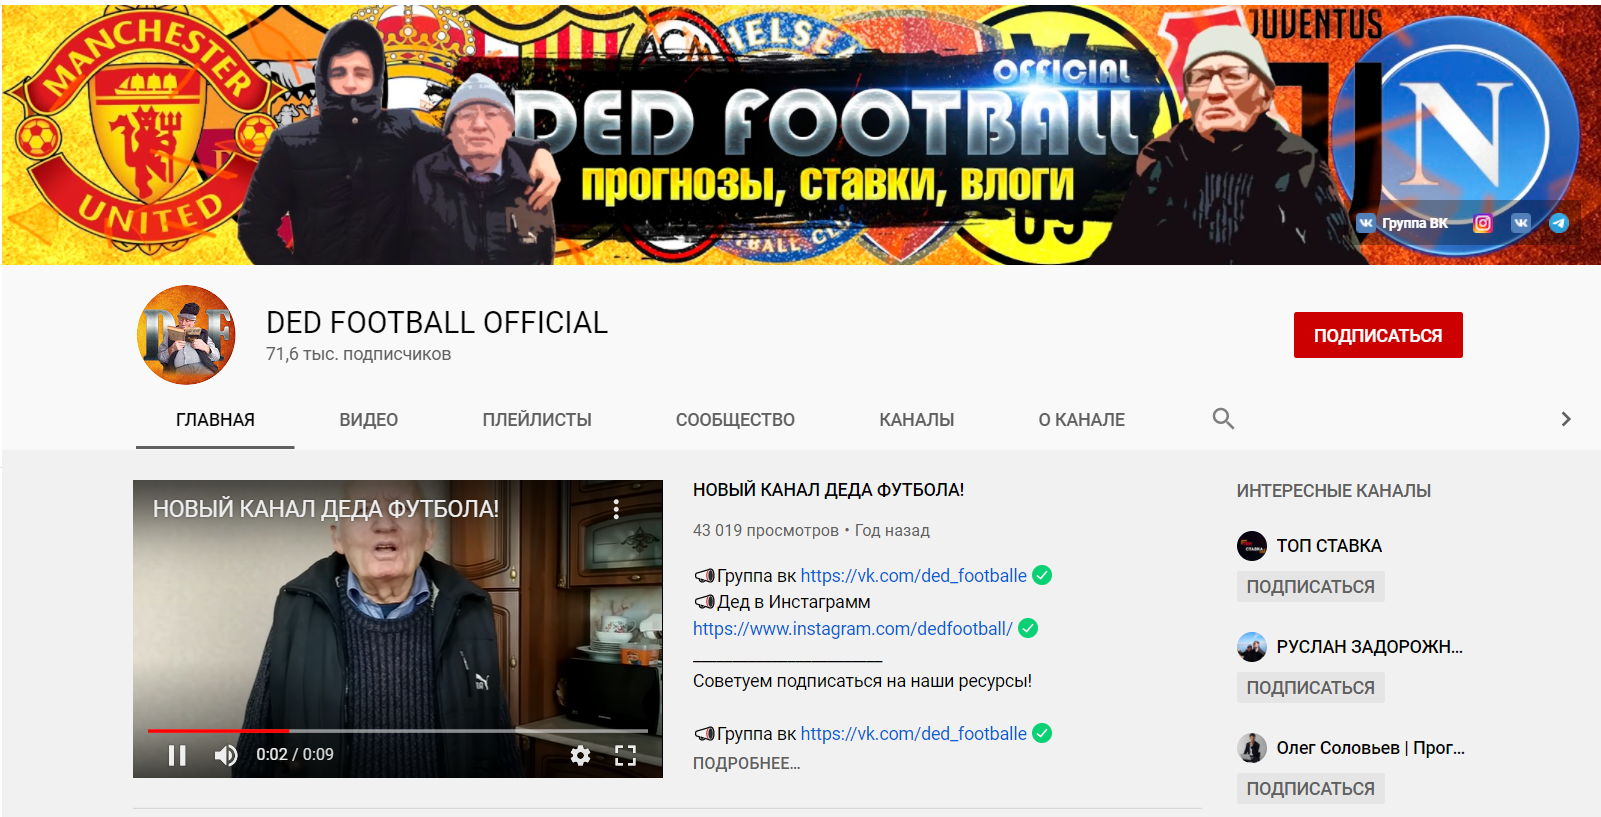Screen dimensions: 1601x817
Task: Click the title overlay inside video player
Action: [326, 509]
